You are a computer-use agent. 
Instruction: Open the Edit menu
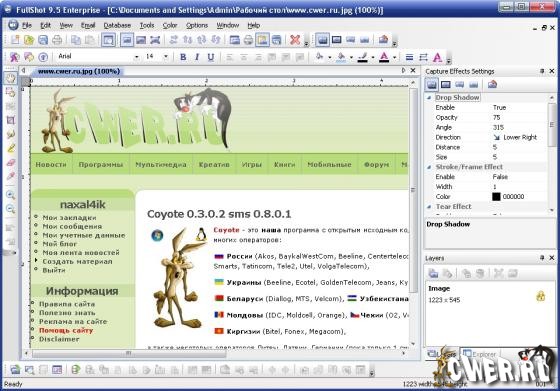click(x=45, y=25)
